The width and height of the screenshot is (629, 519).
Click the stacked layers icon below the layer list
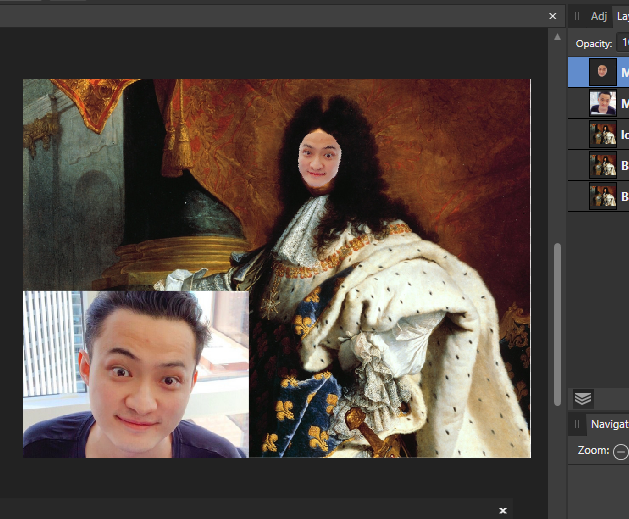pos(583,399)
